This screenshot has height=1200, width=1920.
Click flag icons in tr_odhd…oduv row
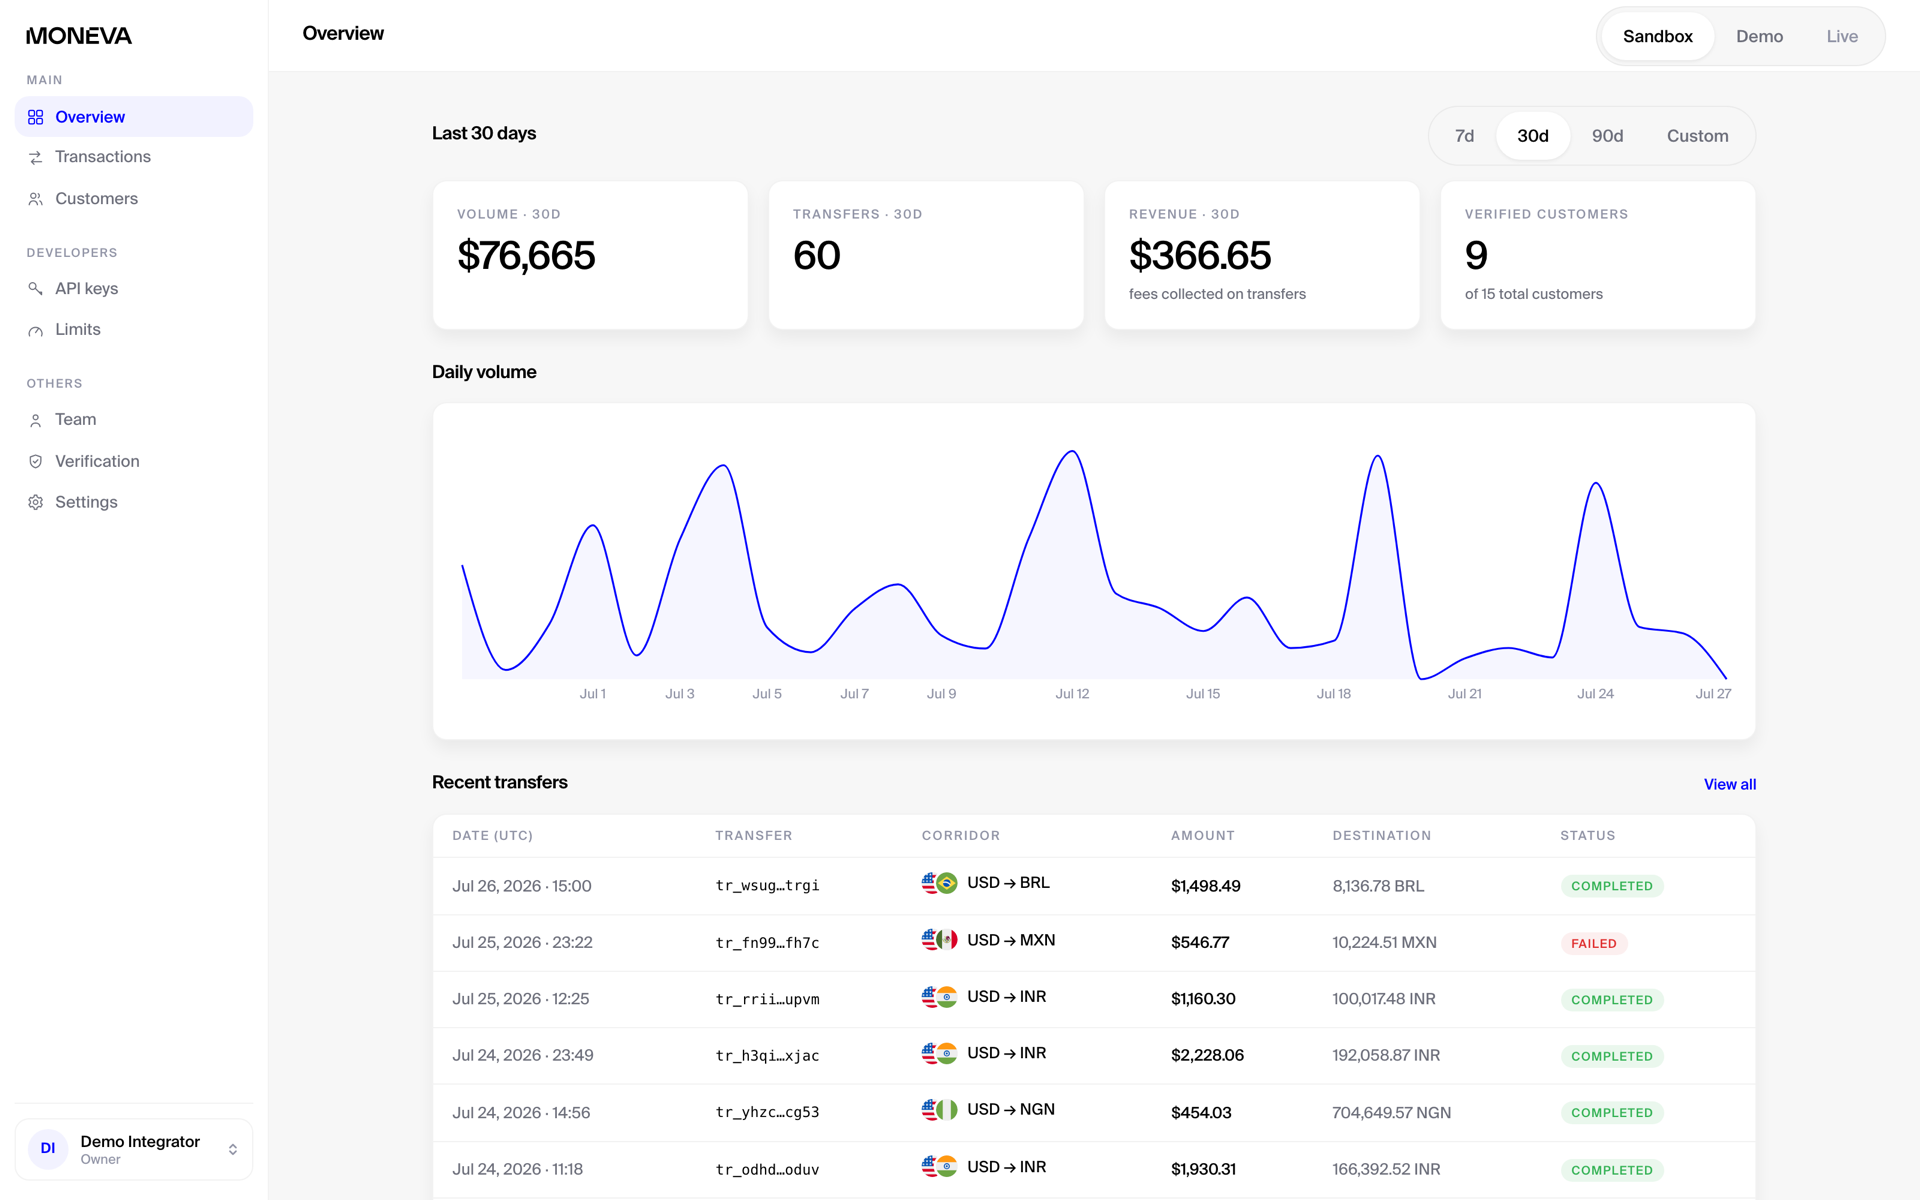click(939, 1166)
